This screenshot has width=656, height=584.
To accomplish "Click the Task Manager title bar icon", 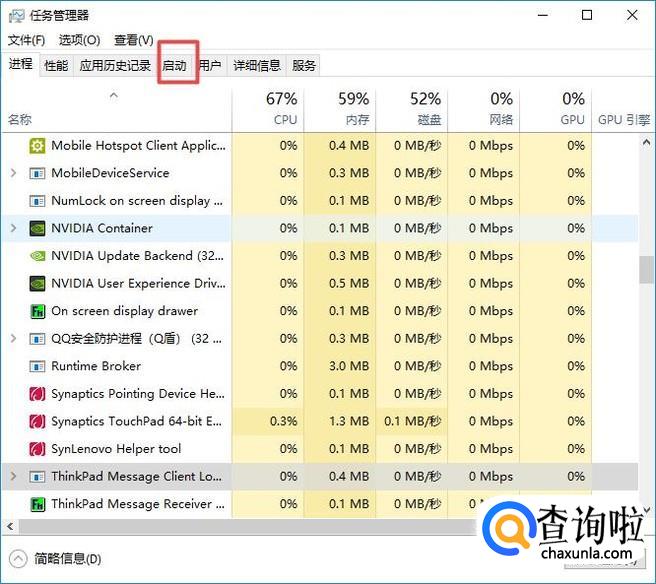I will [17, 16].
